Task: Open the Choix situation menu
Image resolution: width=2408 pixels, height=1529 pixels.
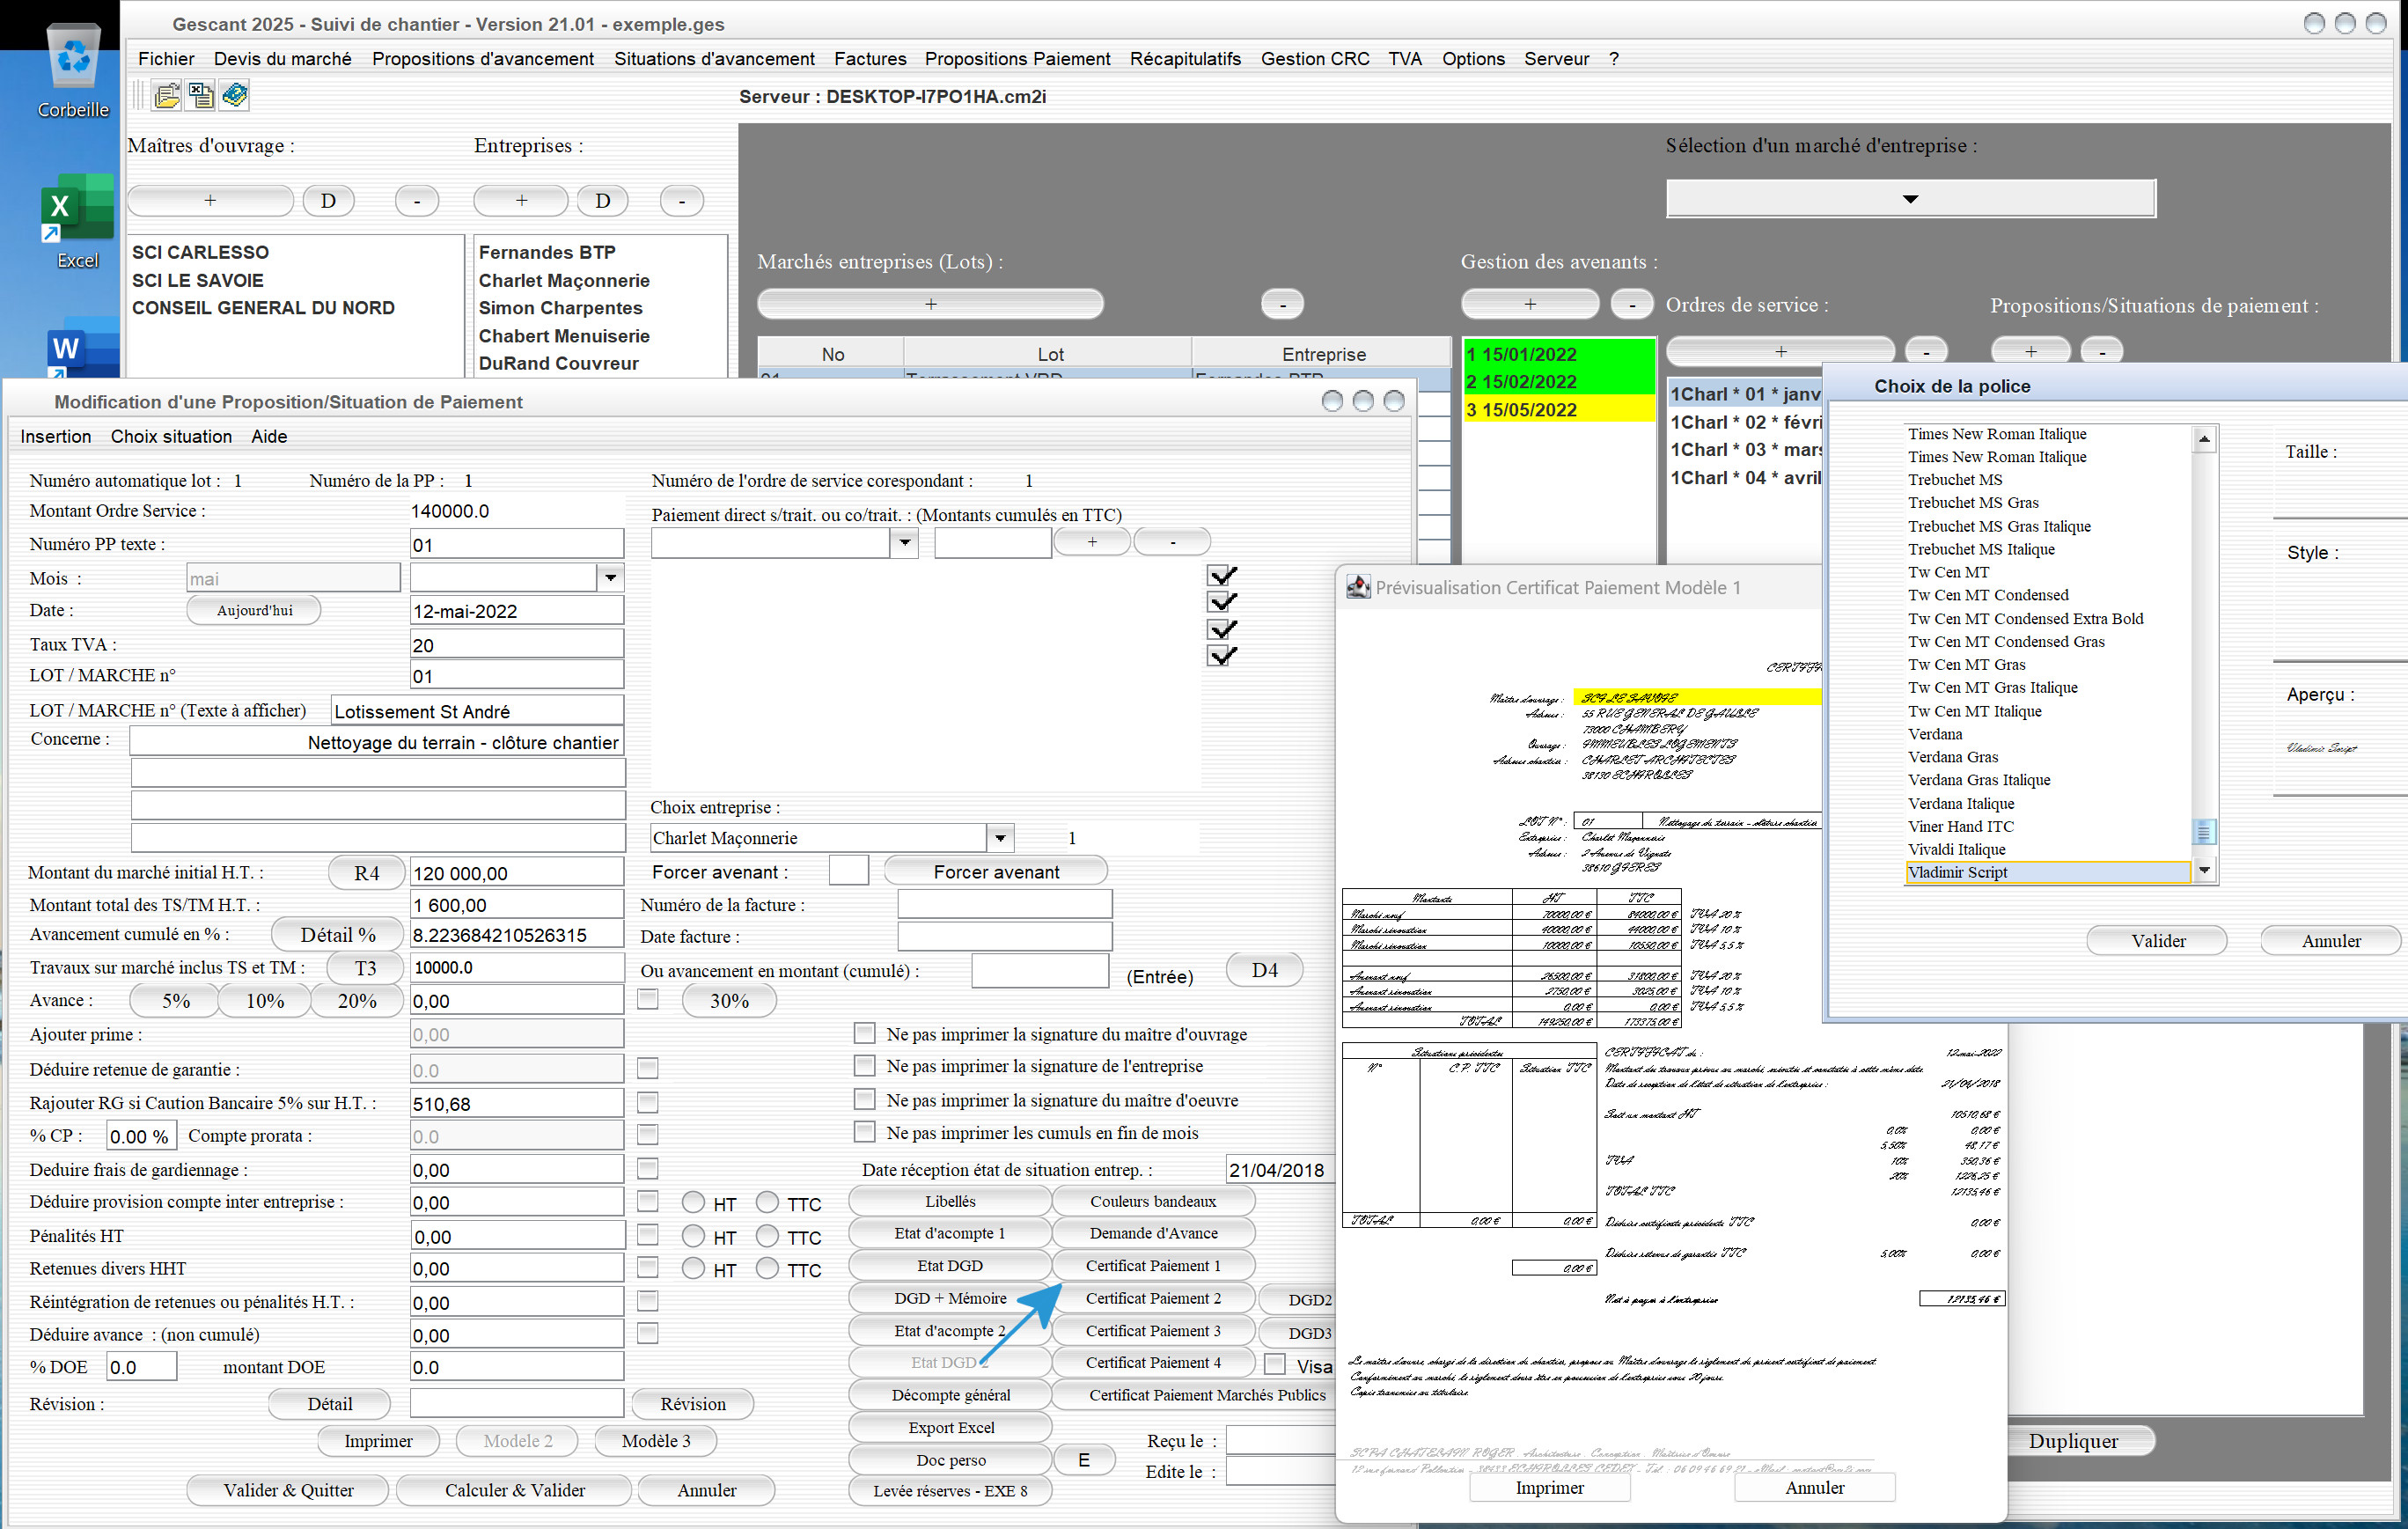Action: pyautogui.click(x=171, y=436)
